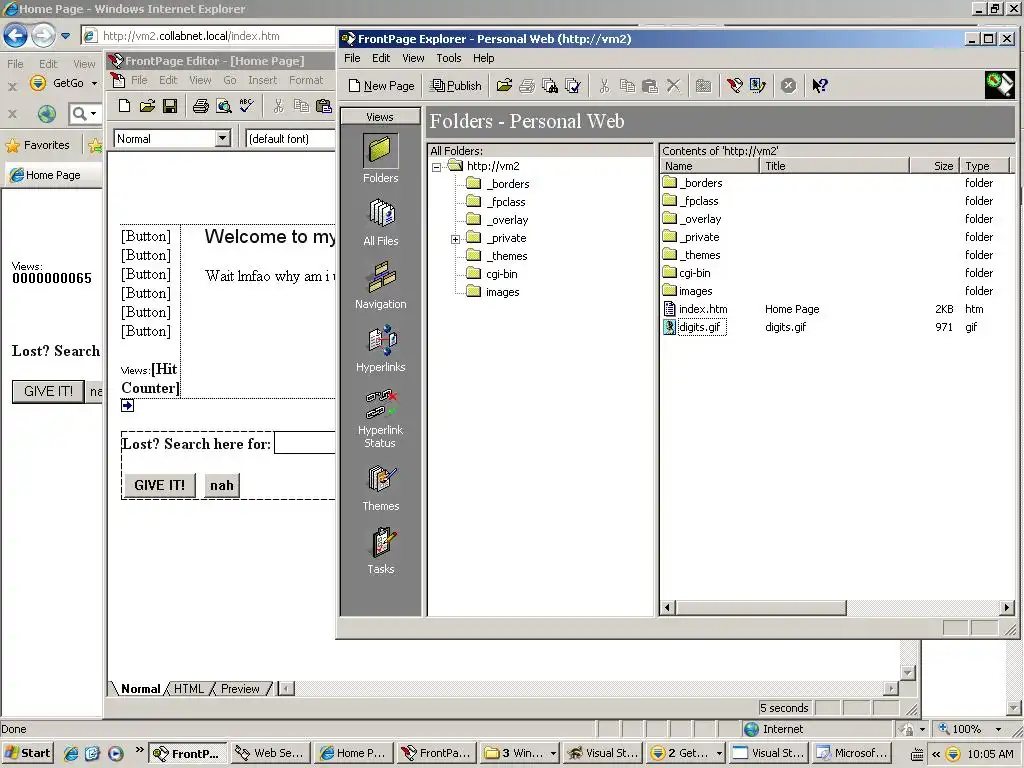Screen dimensions: 1024x768
Task: Open the Hyperlink Status view
Action: (x=380, y=419)
